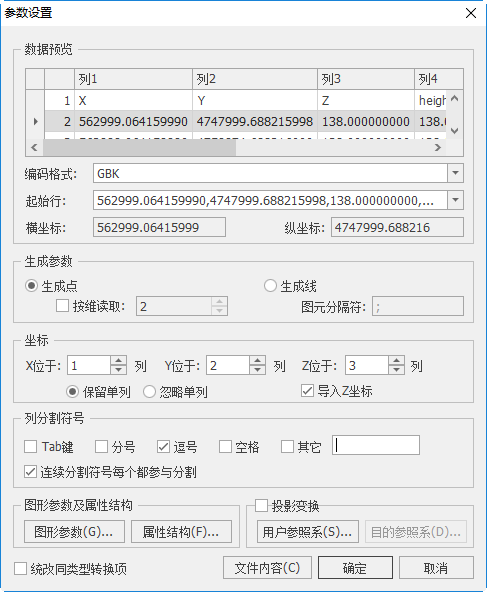487x592 pixels.
Task: Select row 2 via its row-header arrow
Action: click(35, 122)
